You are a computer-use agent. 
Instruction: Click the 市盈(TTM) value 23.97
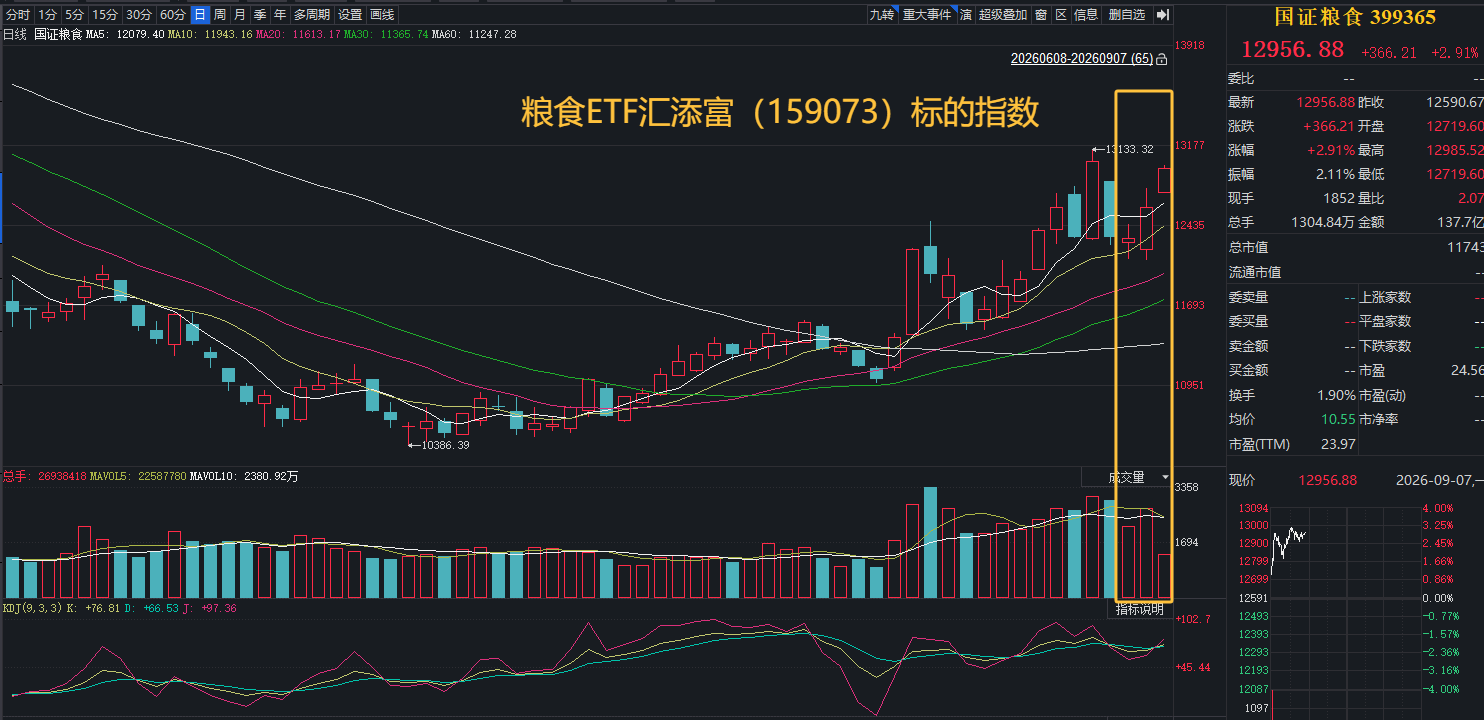pyautogui.click(x=1338, y=444)
